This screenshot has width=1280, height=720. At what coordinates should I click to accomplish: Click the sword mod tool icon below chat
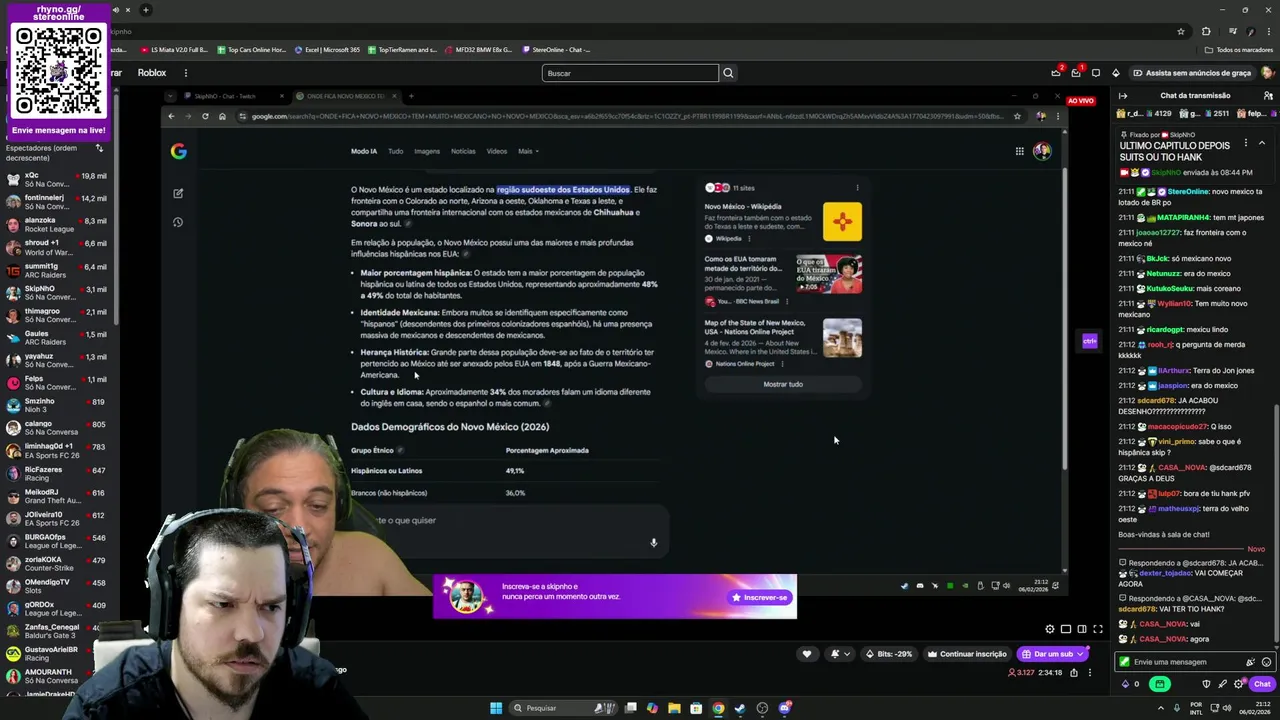pyautogui.click(x=1223, y=684)
